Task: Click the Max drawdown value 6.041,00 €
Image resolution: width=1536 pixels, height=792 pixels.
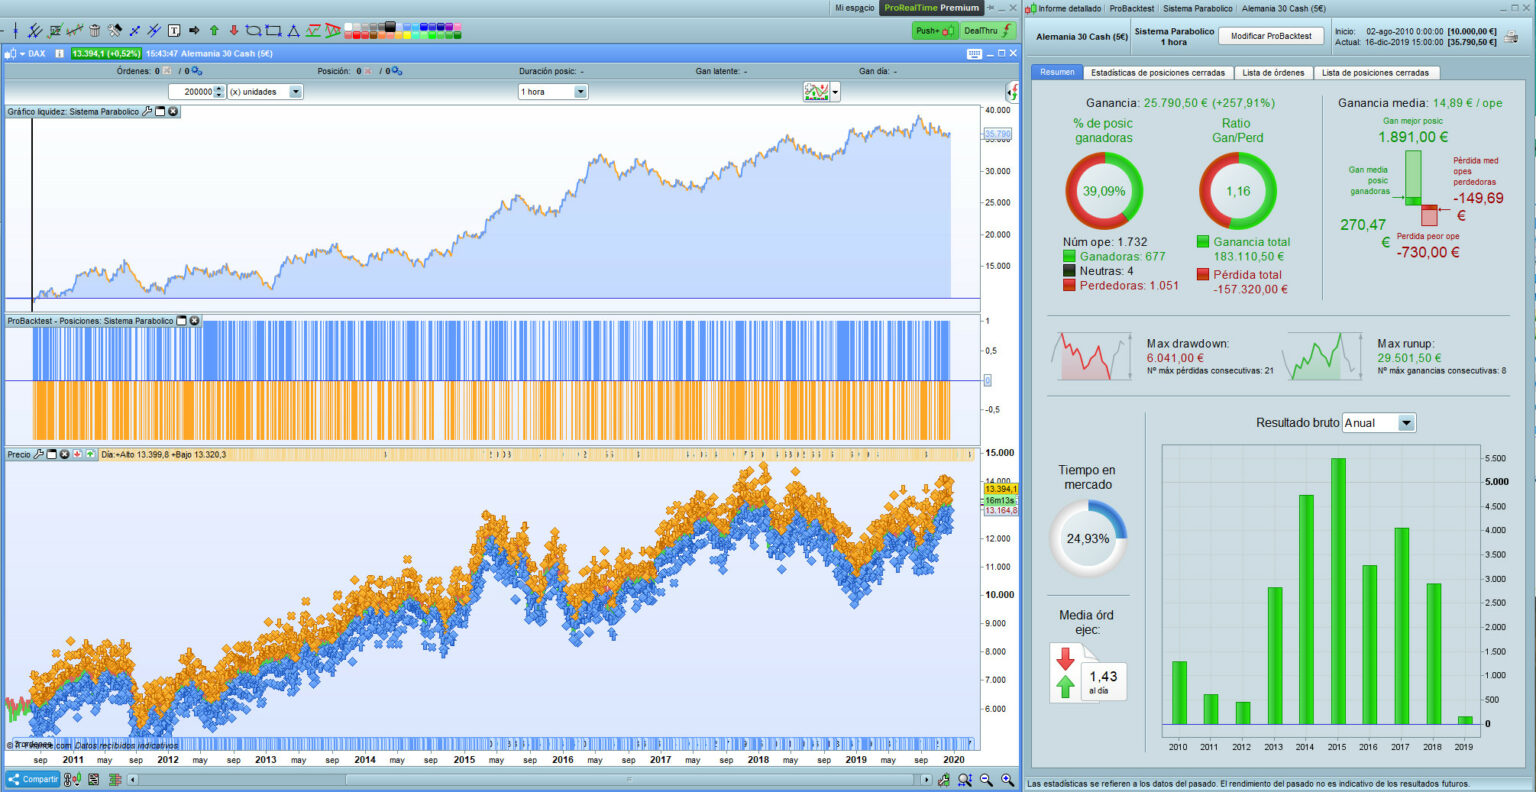Action: pyautogui.click(x=1175, y=358)
